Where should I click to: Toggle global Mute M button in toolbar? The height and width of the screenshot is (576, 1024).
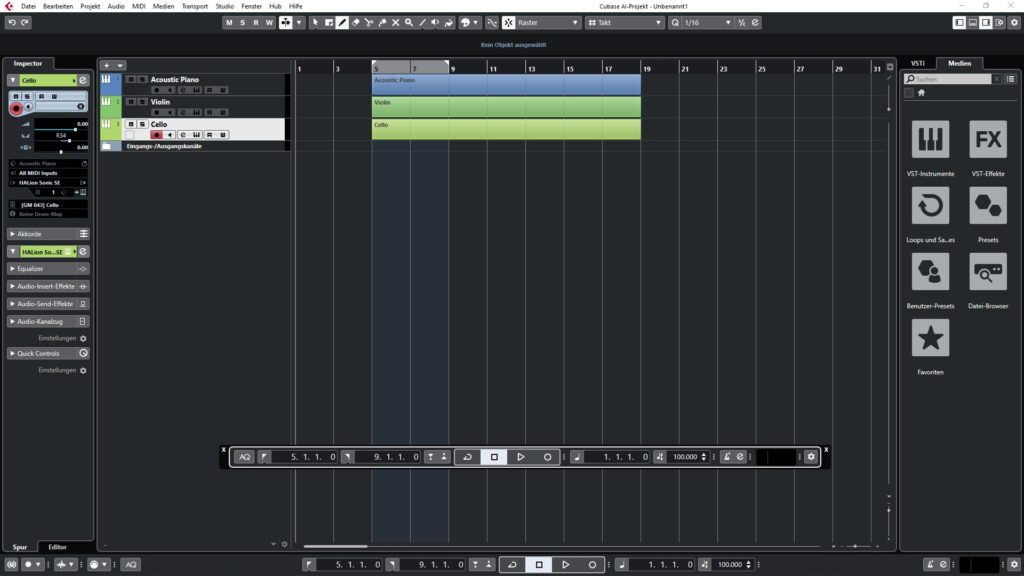229,23
